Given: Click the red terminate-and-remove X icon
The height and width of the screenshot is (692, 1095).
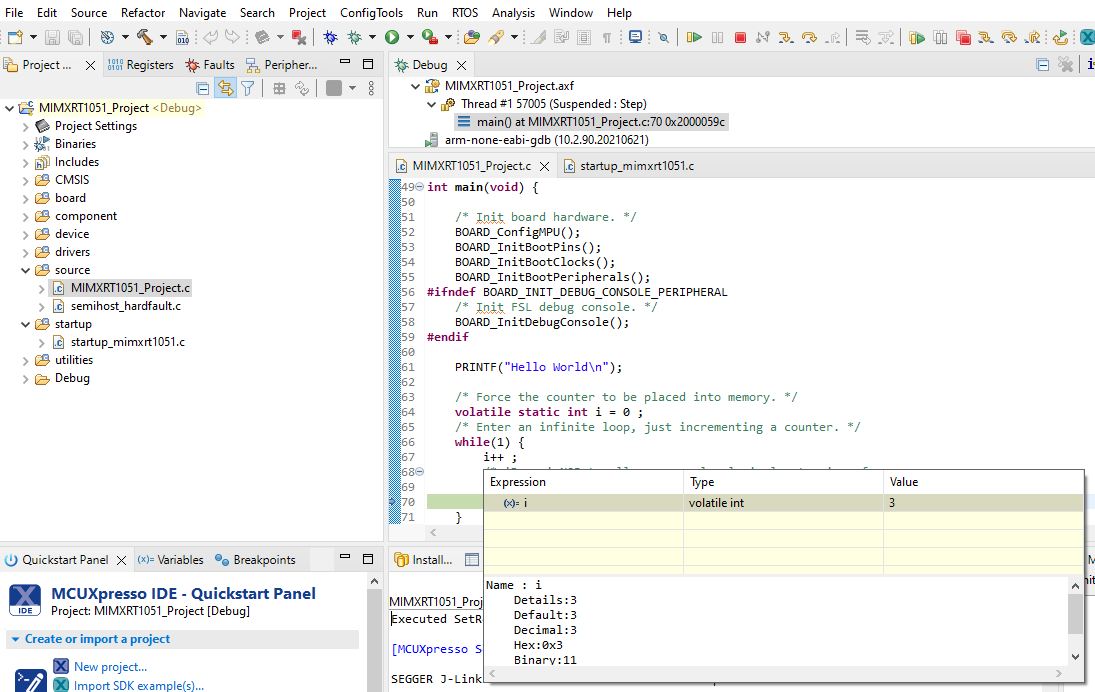Looking at the screenshot, I should pos(299,37).
